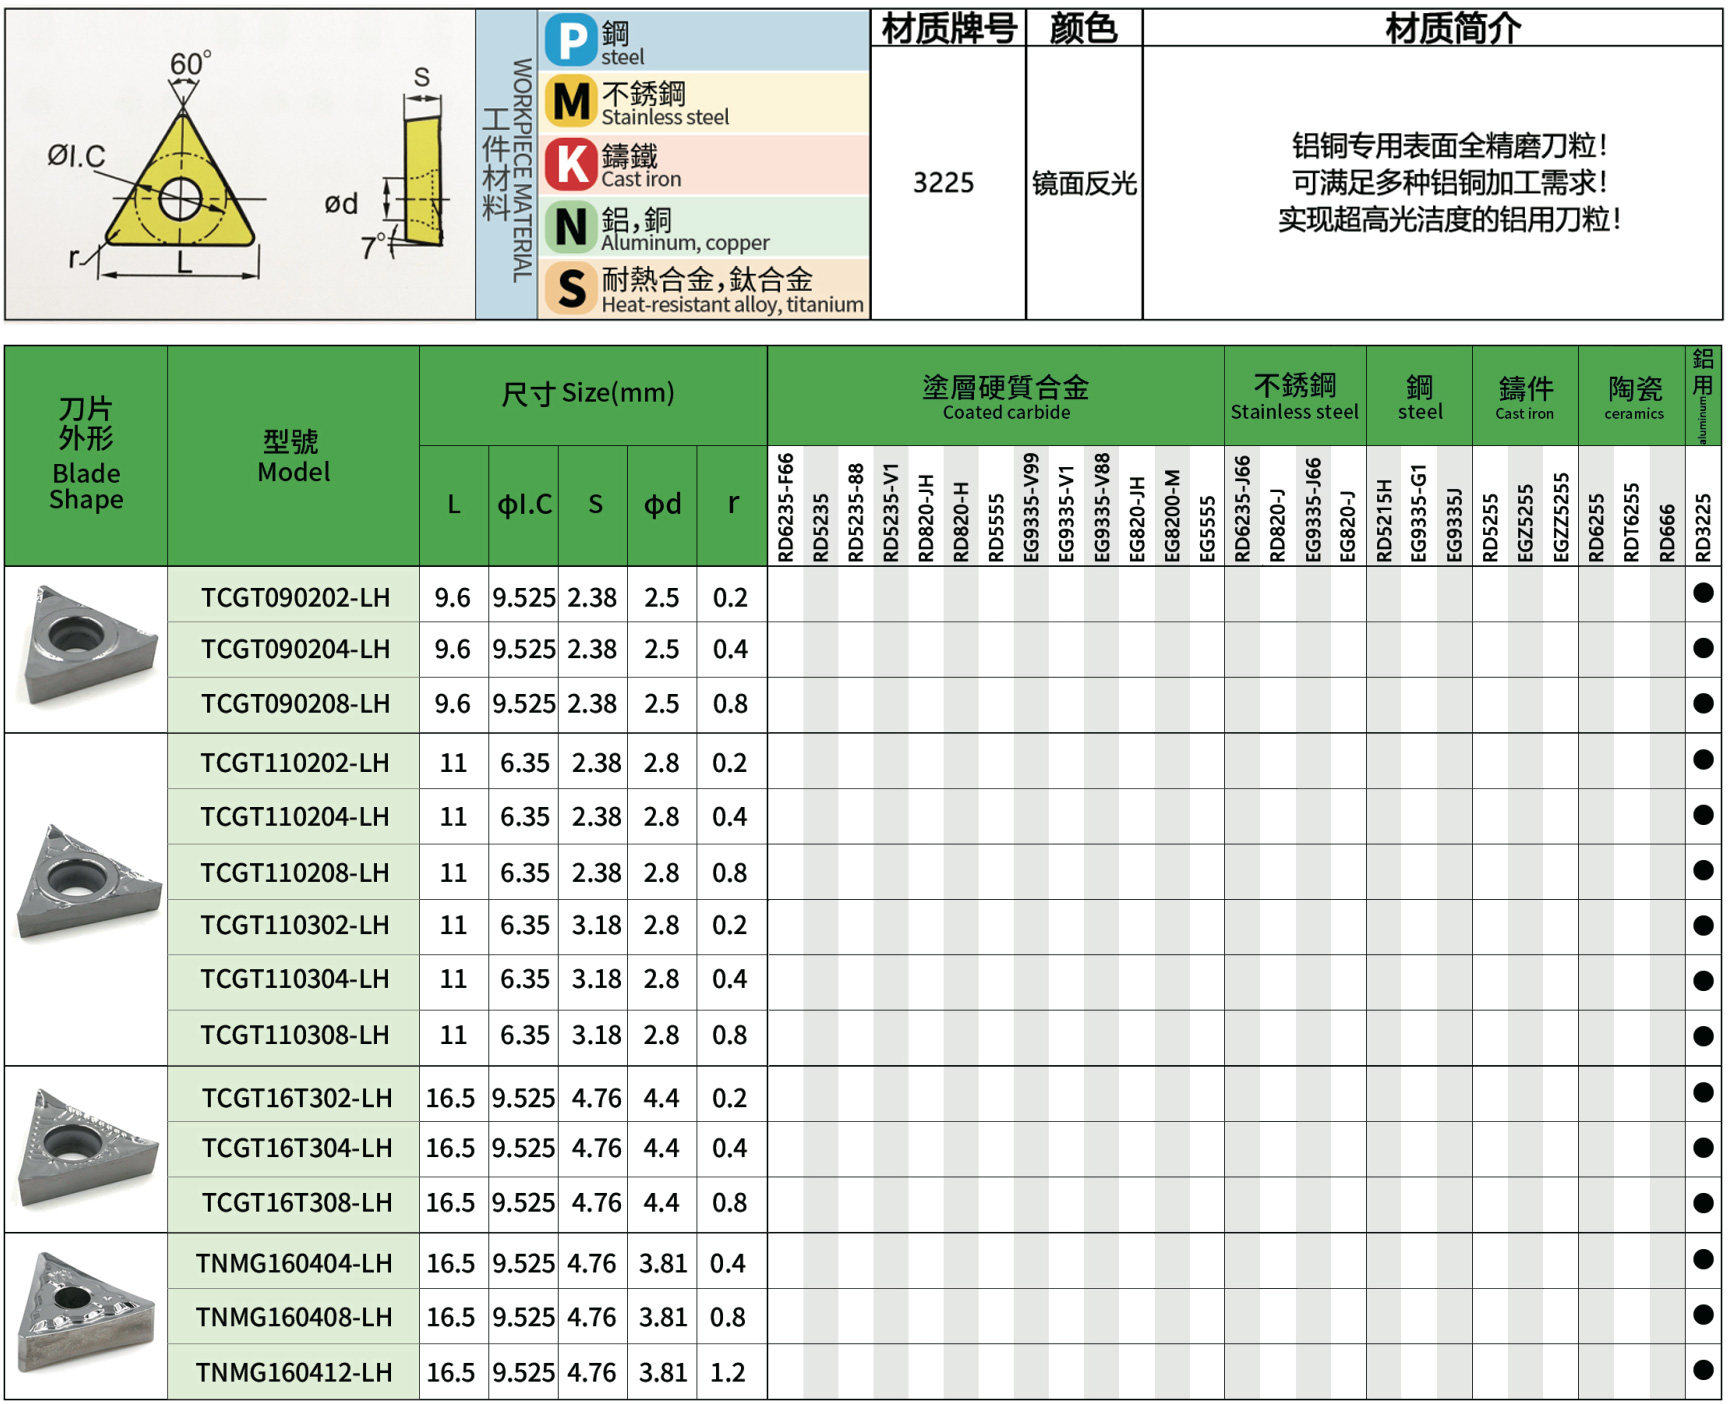Click the yellow M stainless steel icon
The width and height of the screenshot is (1728, 1404).
571,102
